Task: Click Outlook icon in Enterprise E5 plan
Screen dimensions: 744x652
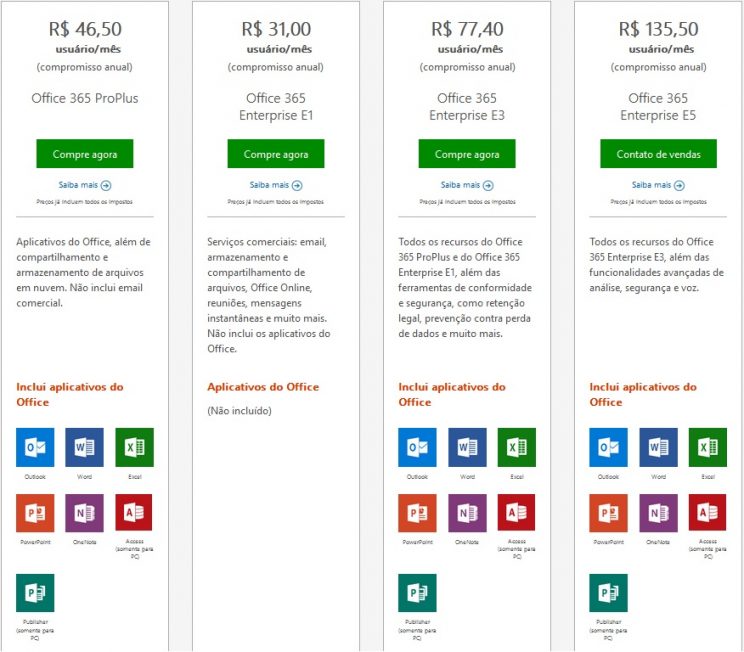Action: pyautogui.click(x=608, y=447)
